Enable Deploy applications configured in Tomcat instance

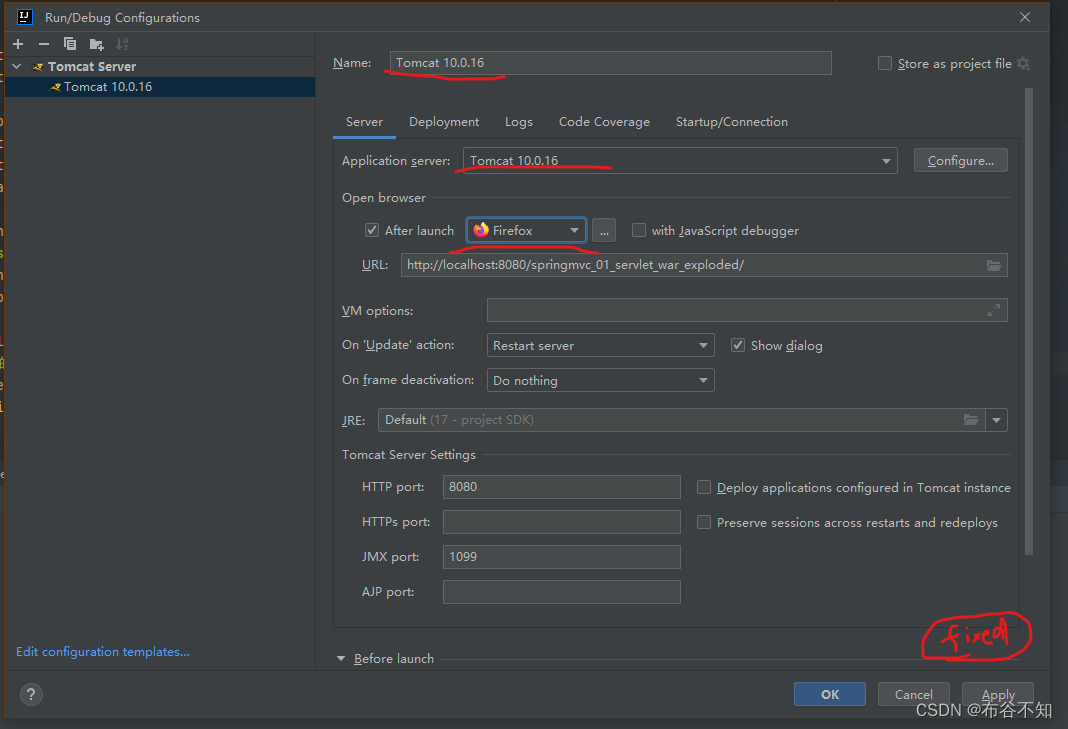point(704,487)
